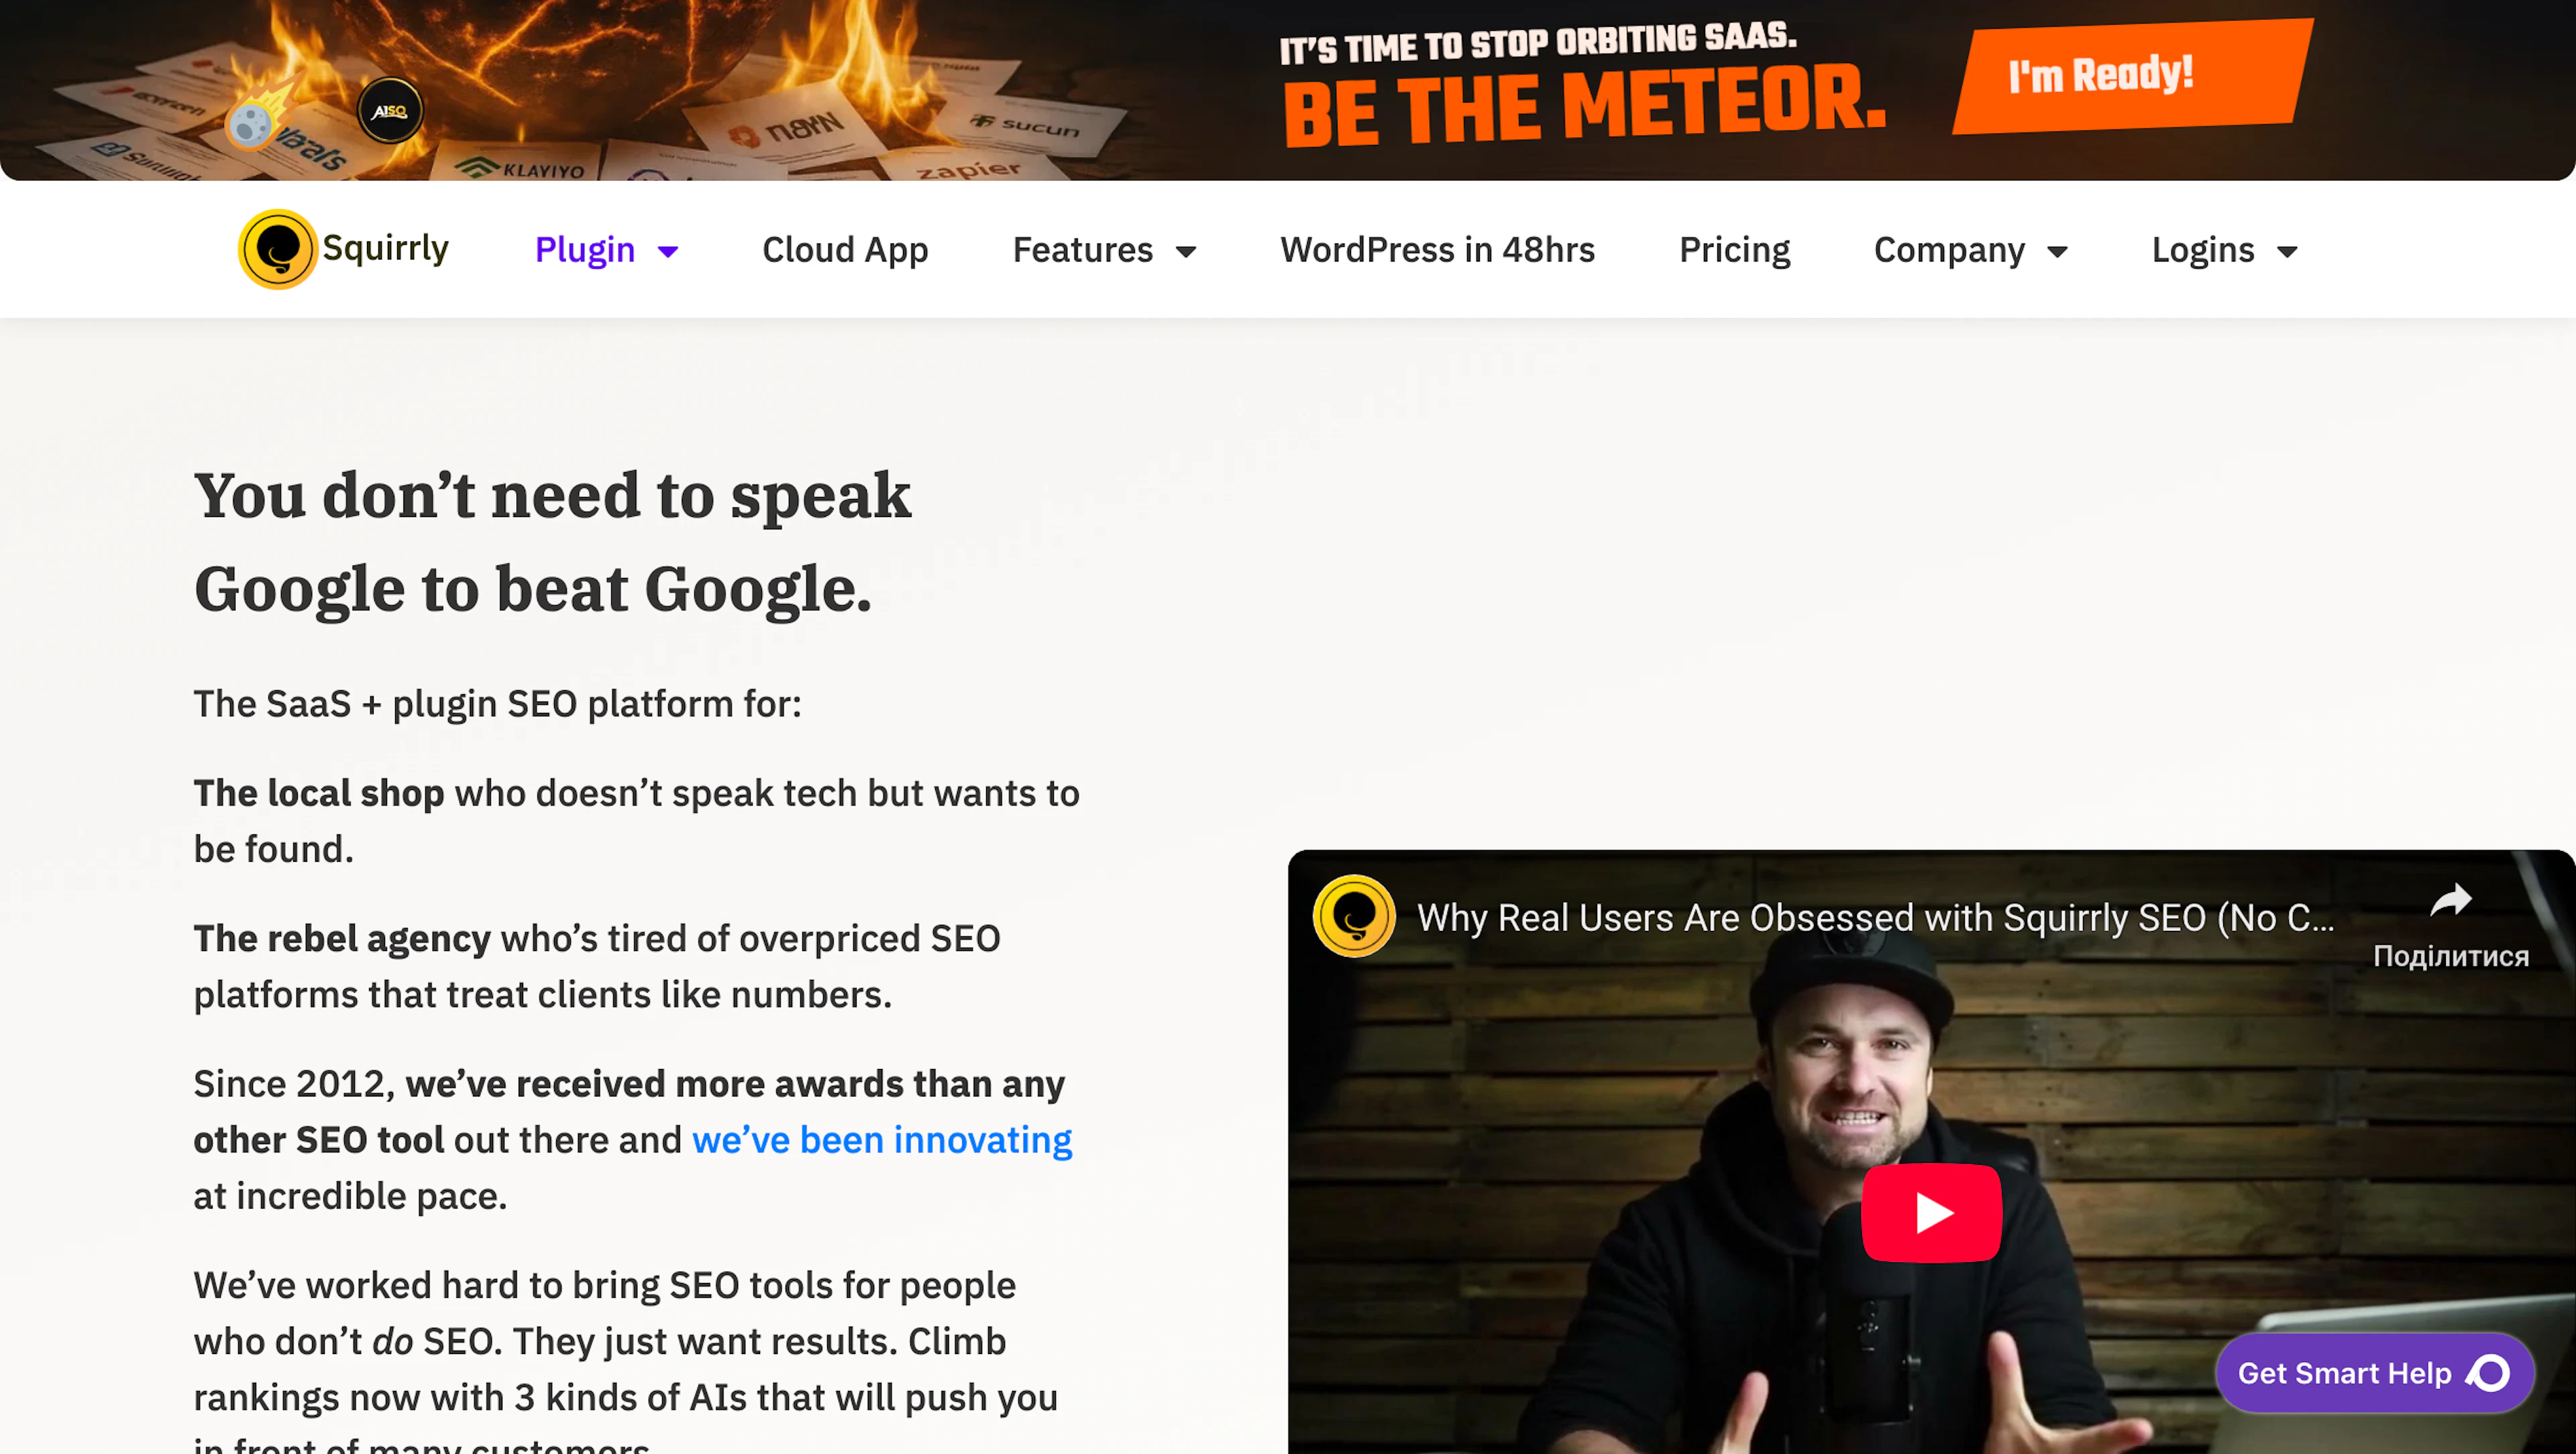Image resolution: width=2576 pixels, height=1454 pixels.
Task: Open Cloud App from the navigation
Action: [x=845, y=249]
